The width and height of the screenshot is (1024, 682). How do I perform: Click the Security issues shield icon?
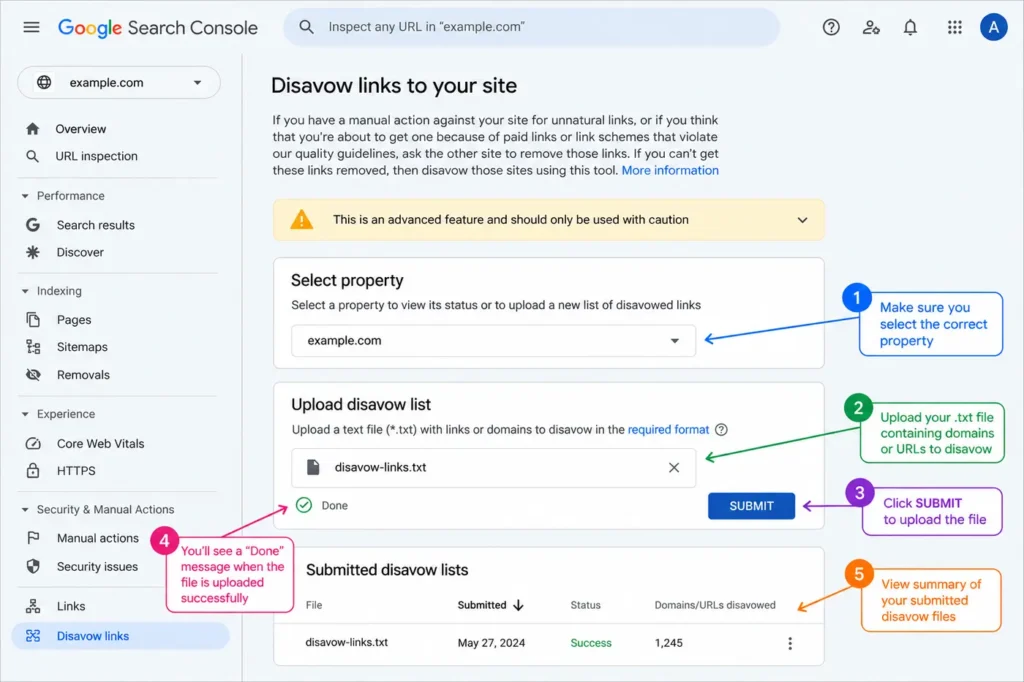[33, 566]
